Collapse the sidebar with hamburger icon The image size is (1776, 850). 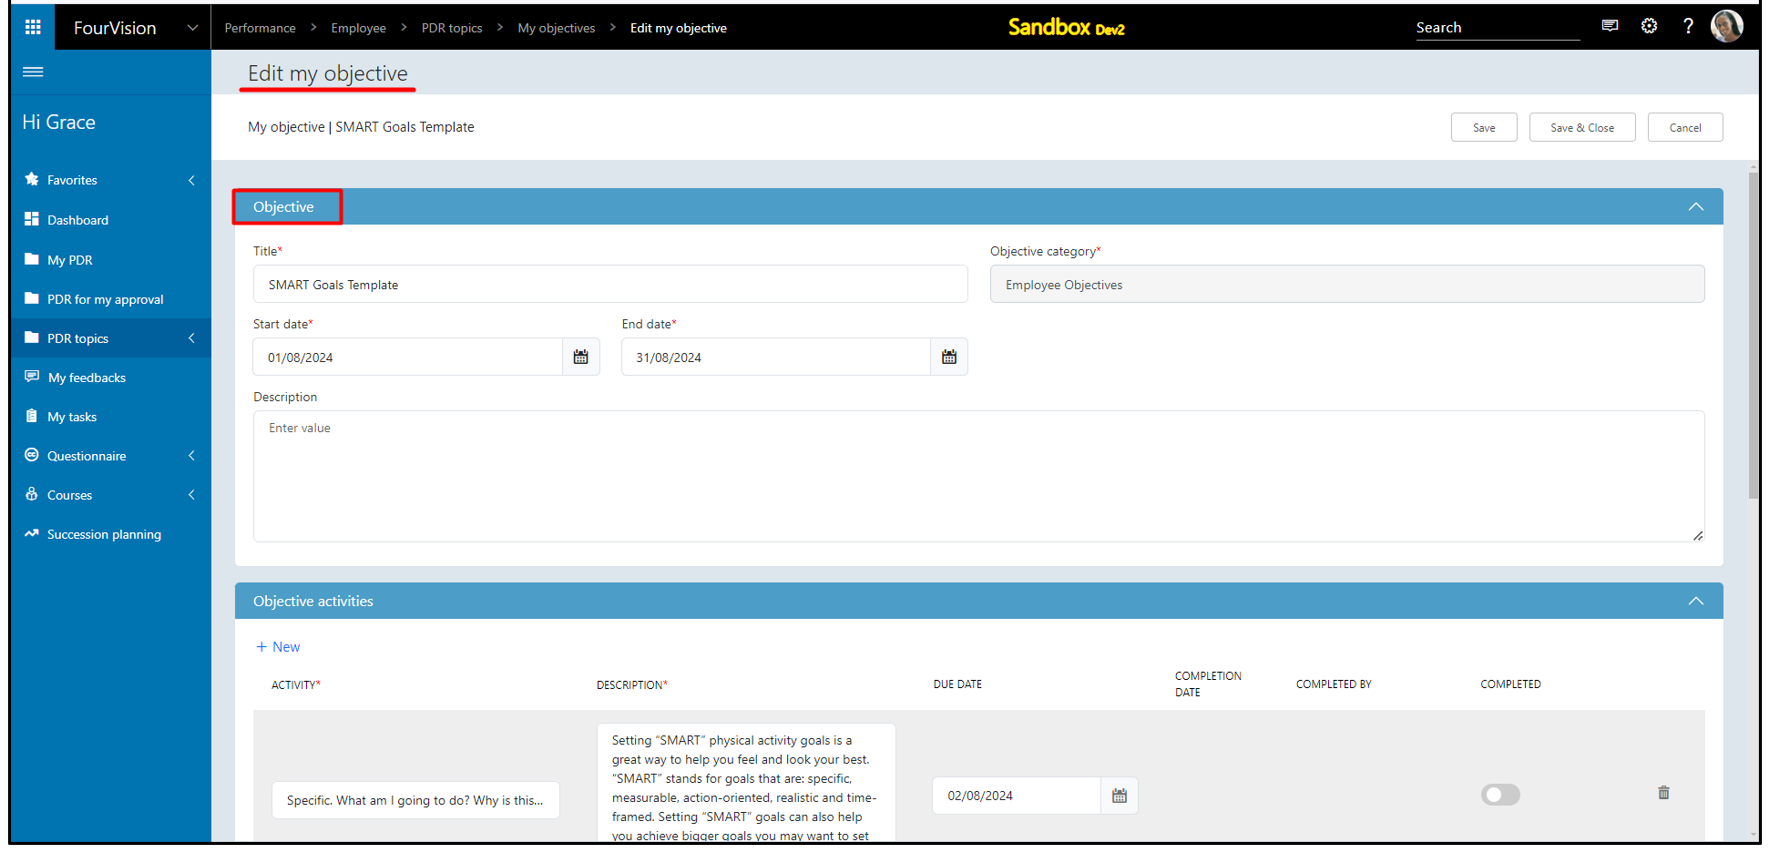[x=33, y=72]
